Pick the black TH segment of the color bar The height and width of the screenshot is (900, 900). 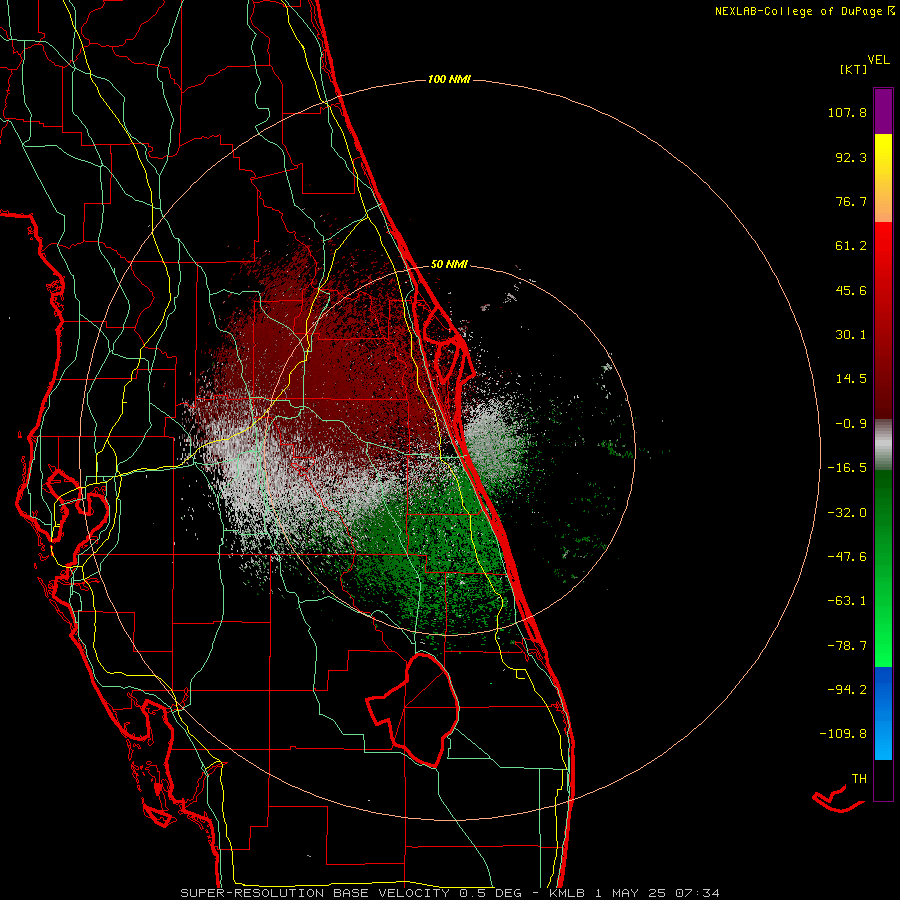(883, 779)
